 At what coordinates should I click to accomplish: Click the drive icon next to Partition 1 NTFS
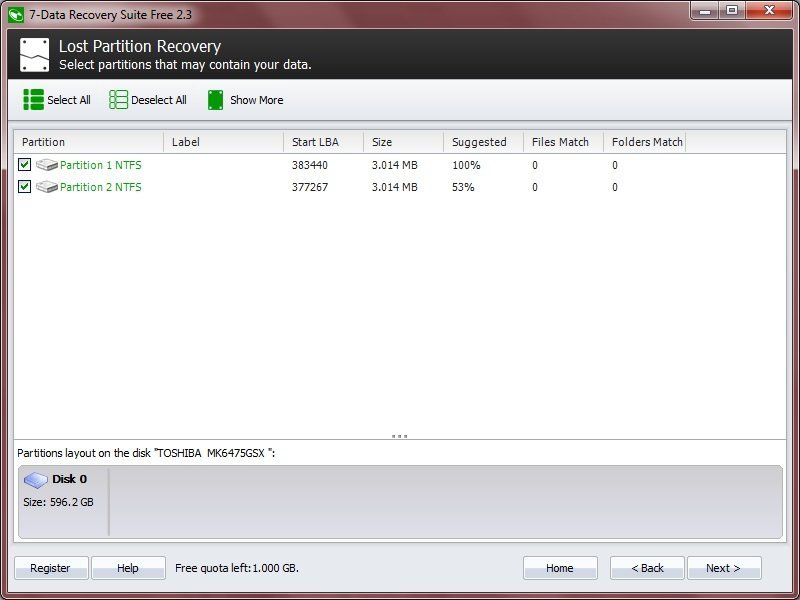[47, 165]
